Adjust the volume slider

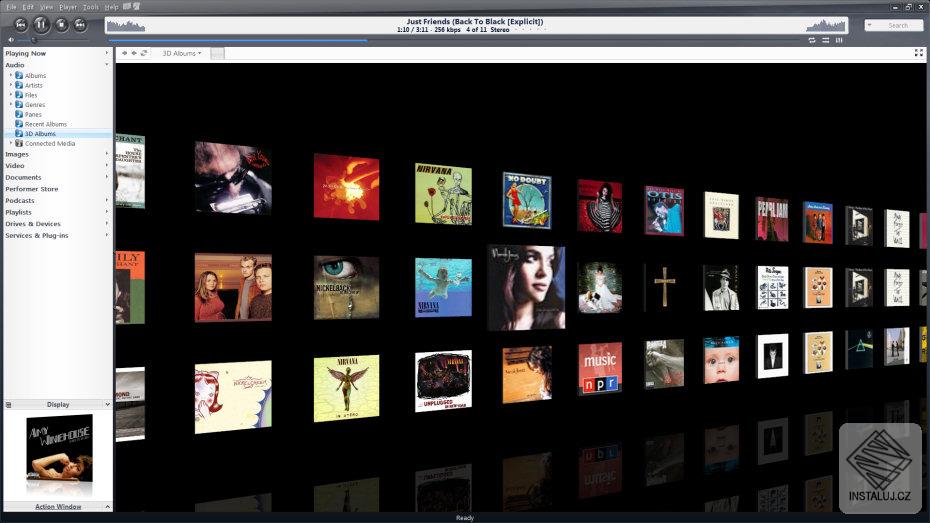coord(36,40)
